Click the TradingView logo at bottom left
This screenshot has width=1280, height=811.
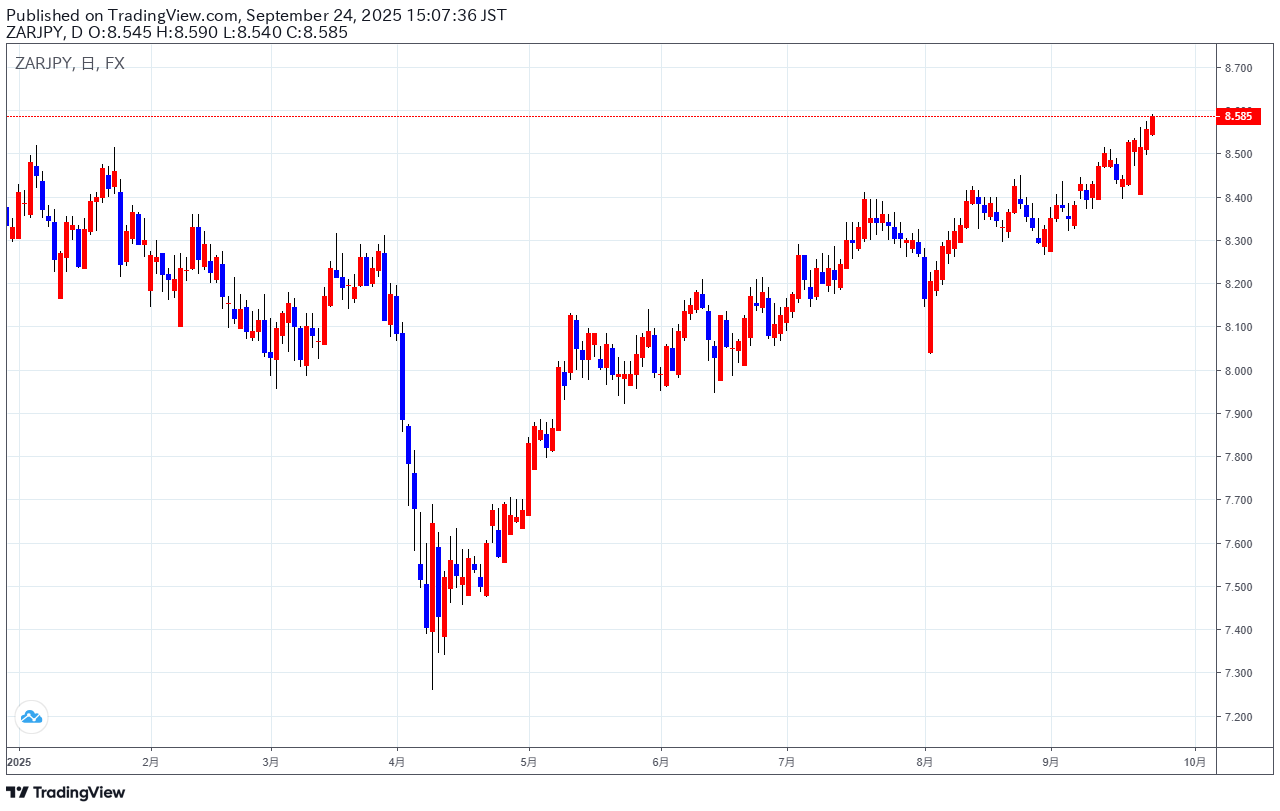pos(66,792)
